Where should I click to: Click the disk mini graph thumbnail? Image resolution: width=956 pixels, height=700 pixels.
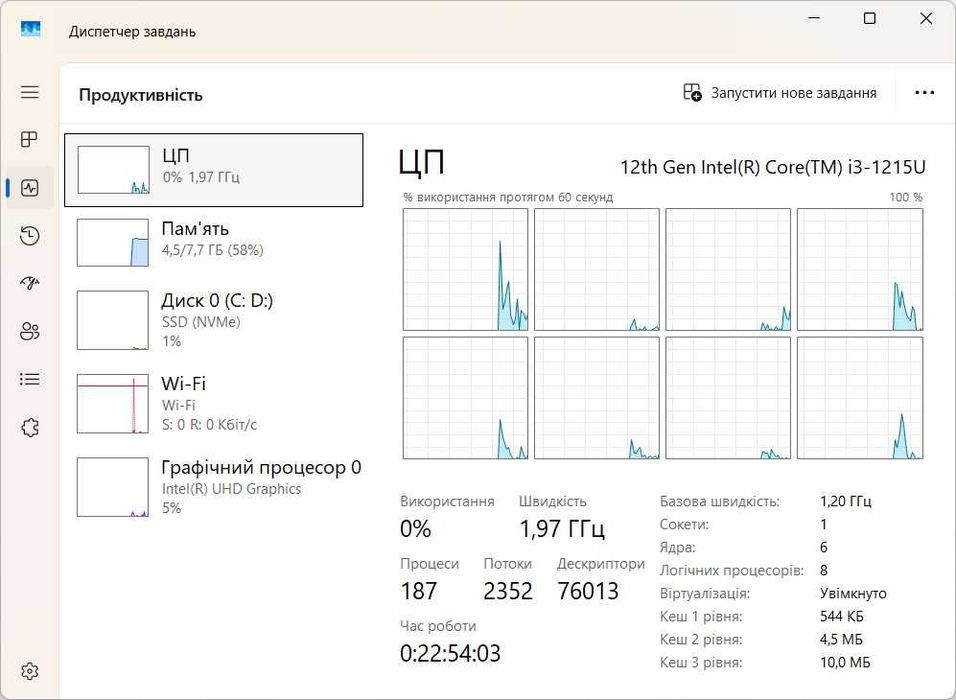click(x=113, y=320)
